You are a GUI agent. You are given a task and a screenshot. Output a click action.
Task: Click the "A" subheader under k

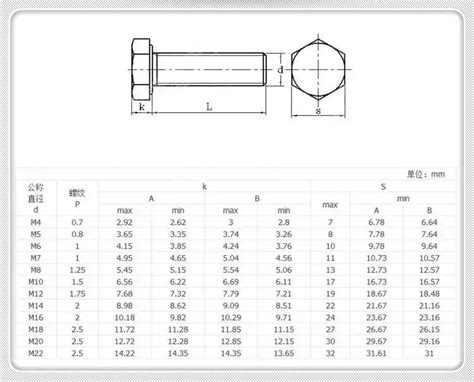tap(151, 199)
